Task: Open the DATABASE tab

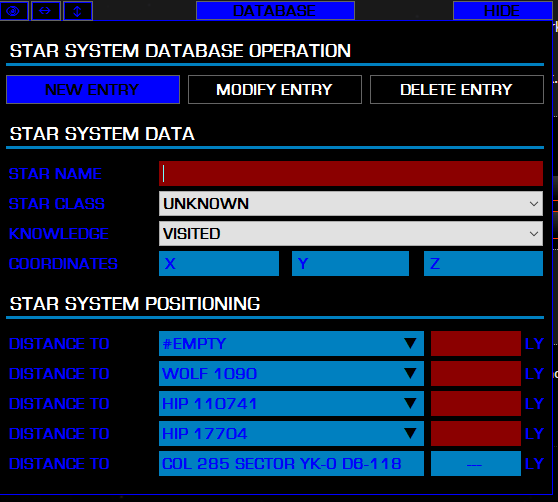Action: (x=275, y=11)
